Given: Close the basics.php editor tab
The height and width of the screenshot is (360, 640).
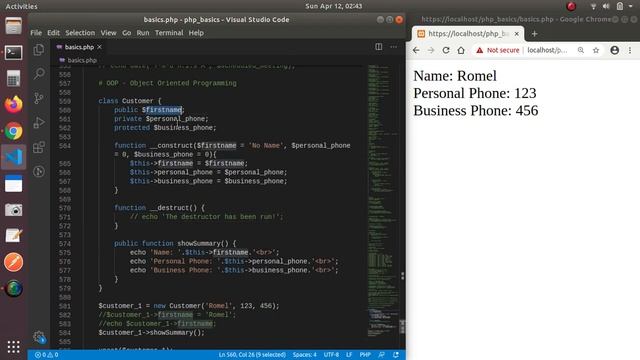Looking at the screenshot, I should (x=99, y=47).
